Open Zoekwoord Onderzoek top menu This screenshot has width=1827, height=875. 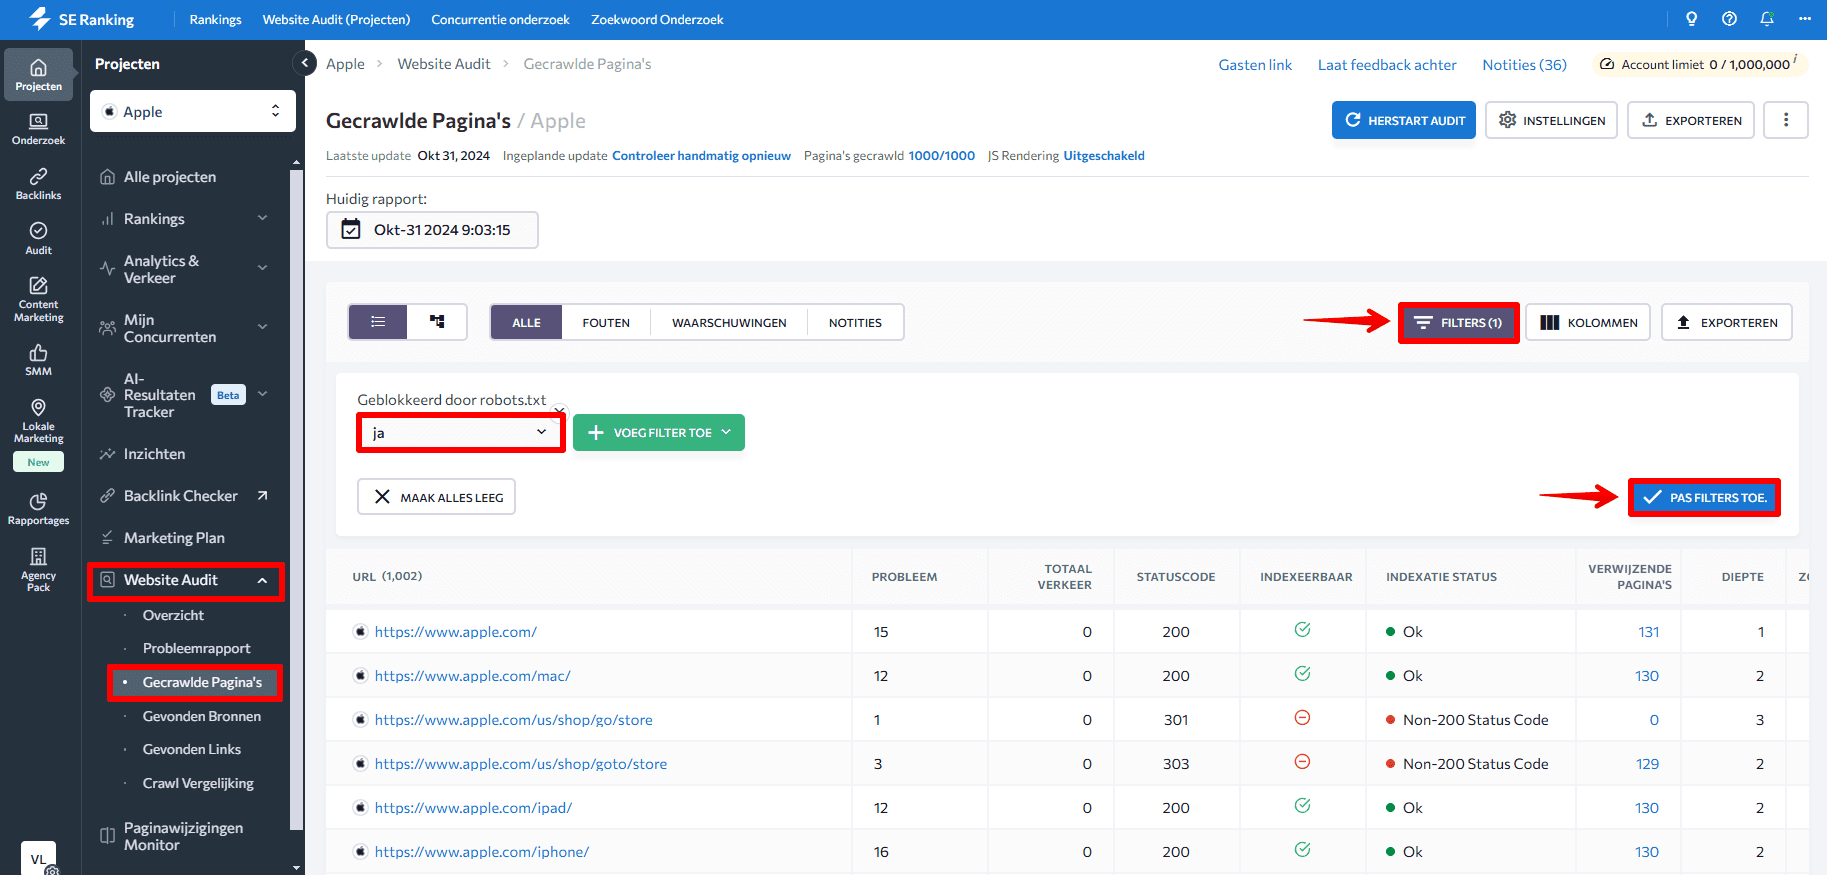click(x=657, y=19)
